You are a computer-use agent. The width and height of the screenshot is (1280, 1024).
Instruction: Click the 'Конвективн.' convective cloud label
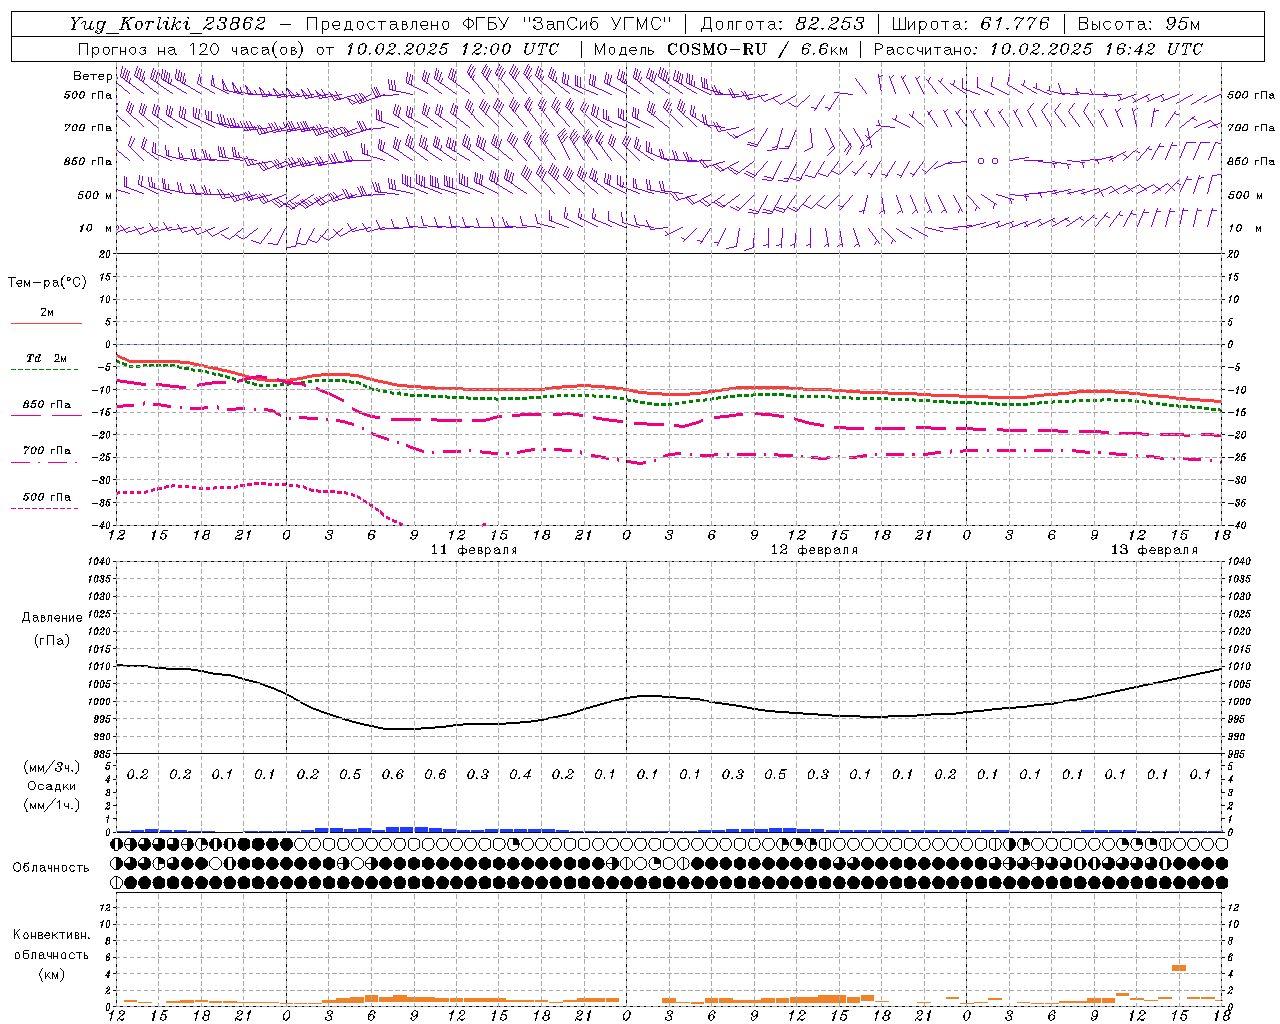51,935
